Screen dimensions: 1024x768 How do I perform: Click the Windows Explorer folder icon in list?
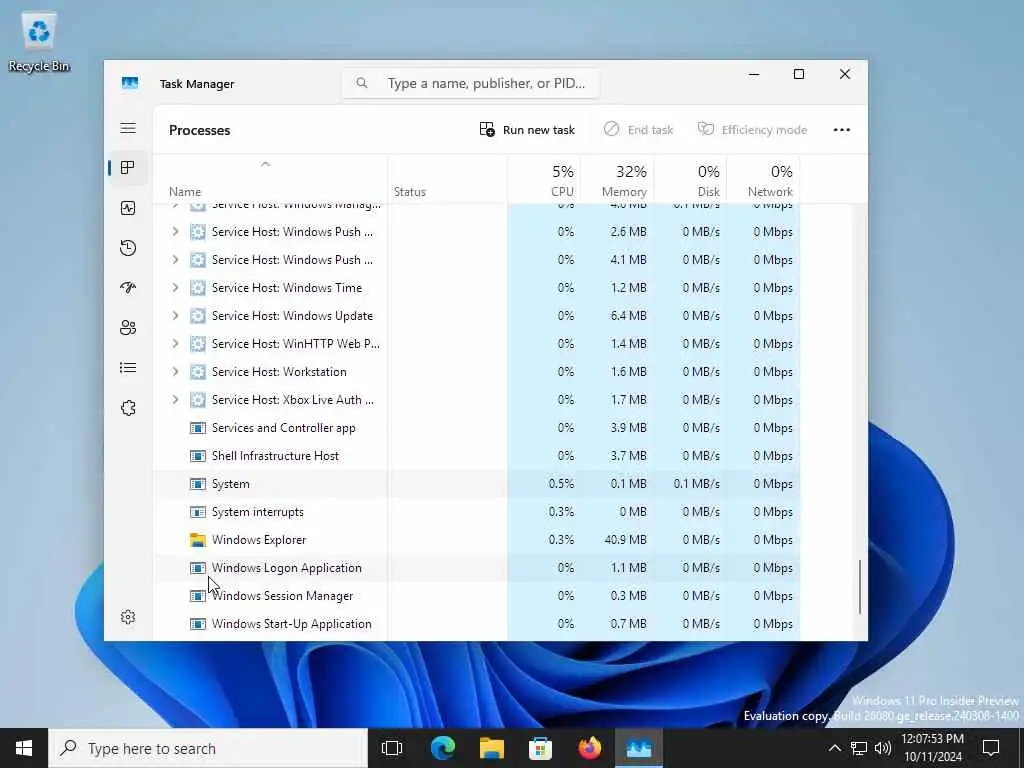tap(197, 540)
